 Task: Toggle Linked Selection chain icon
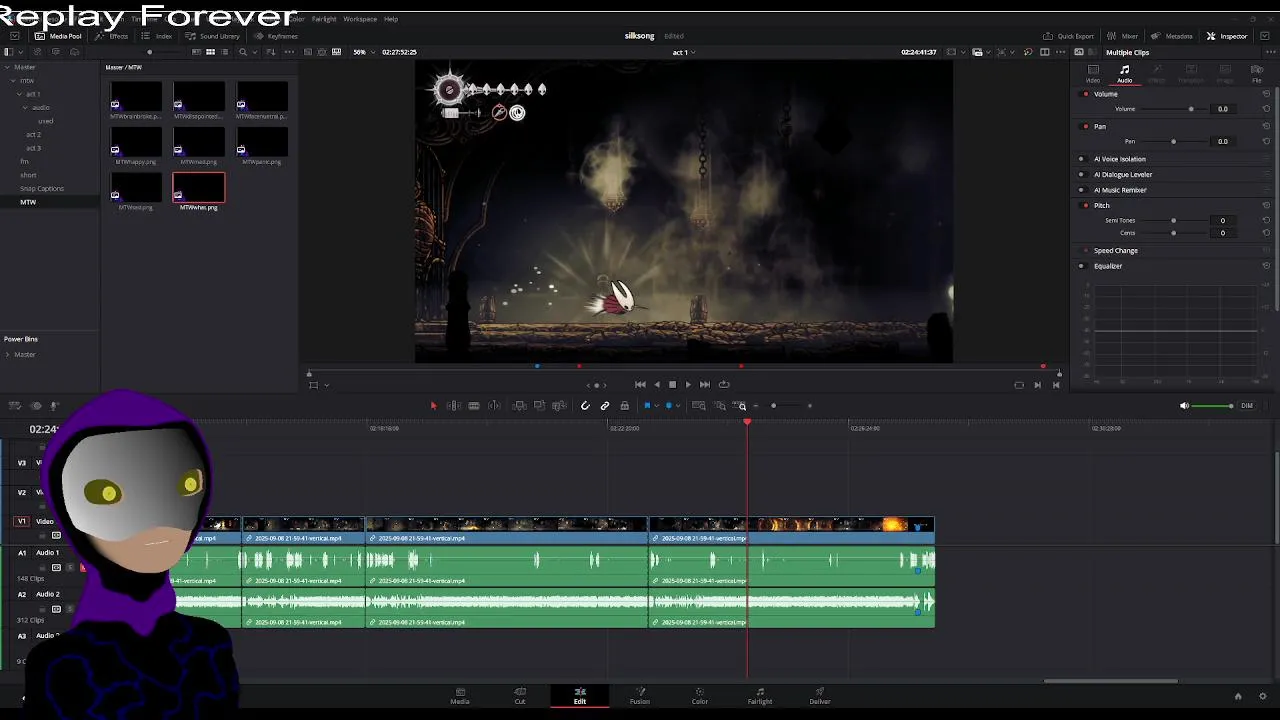click(605, 406)
